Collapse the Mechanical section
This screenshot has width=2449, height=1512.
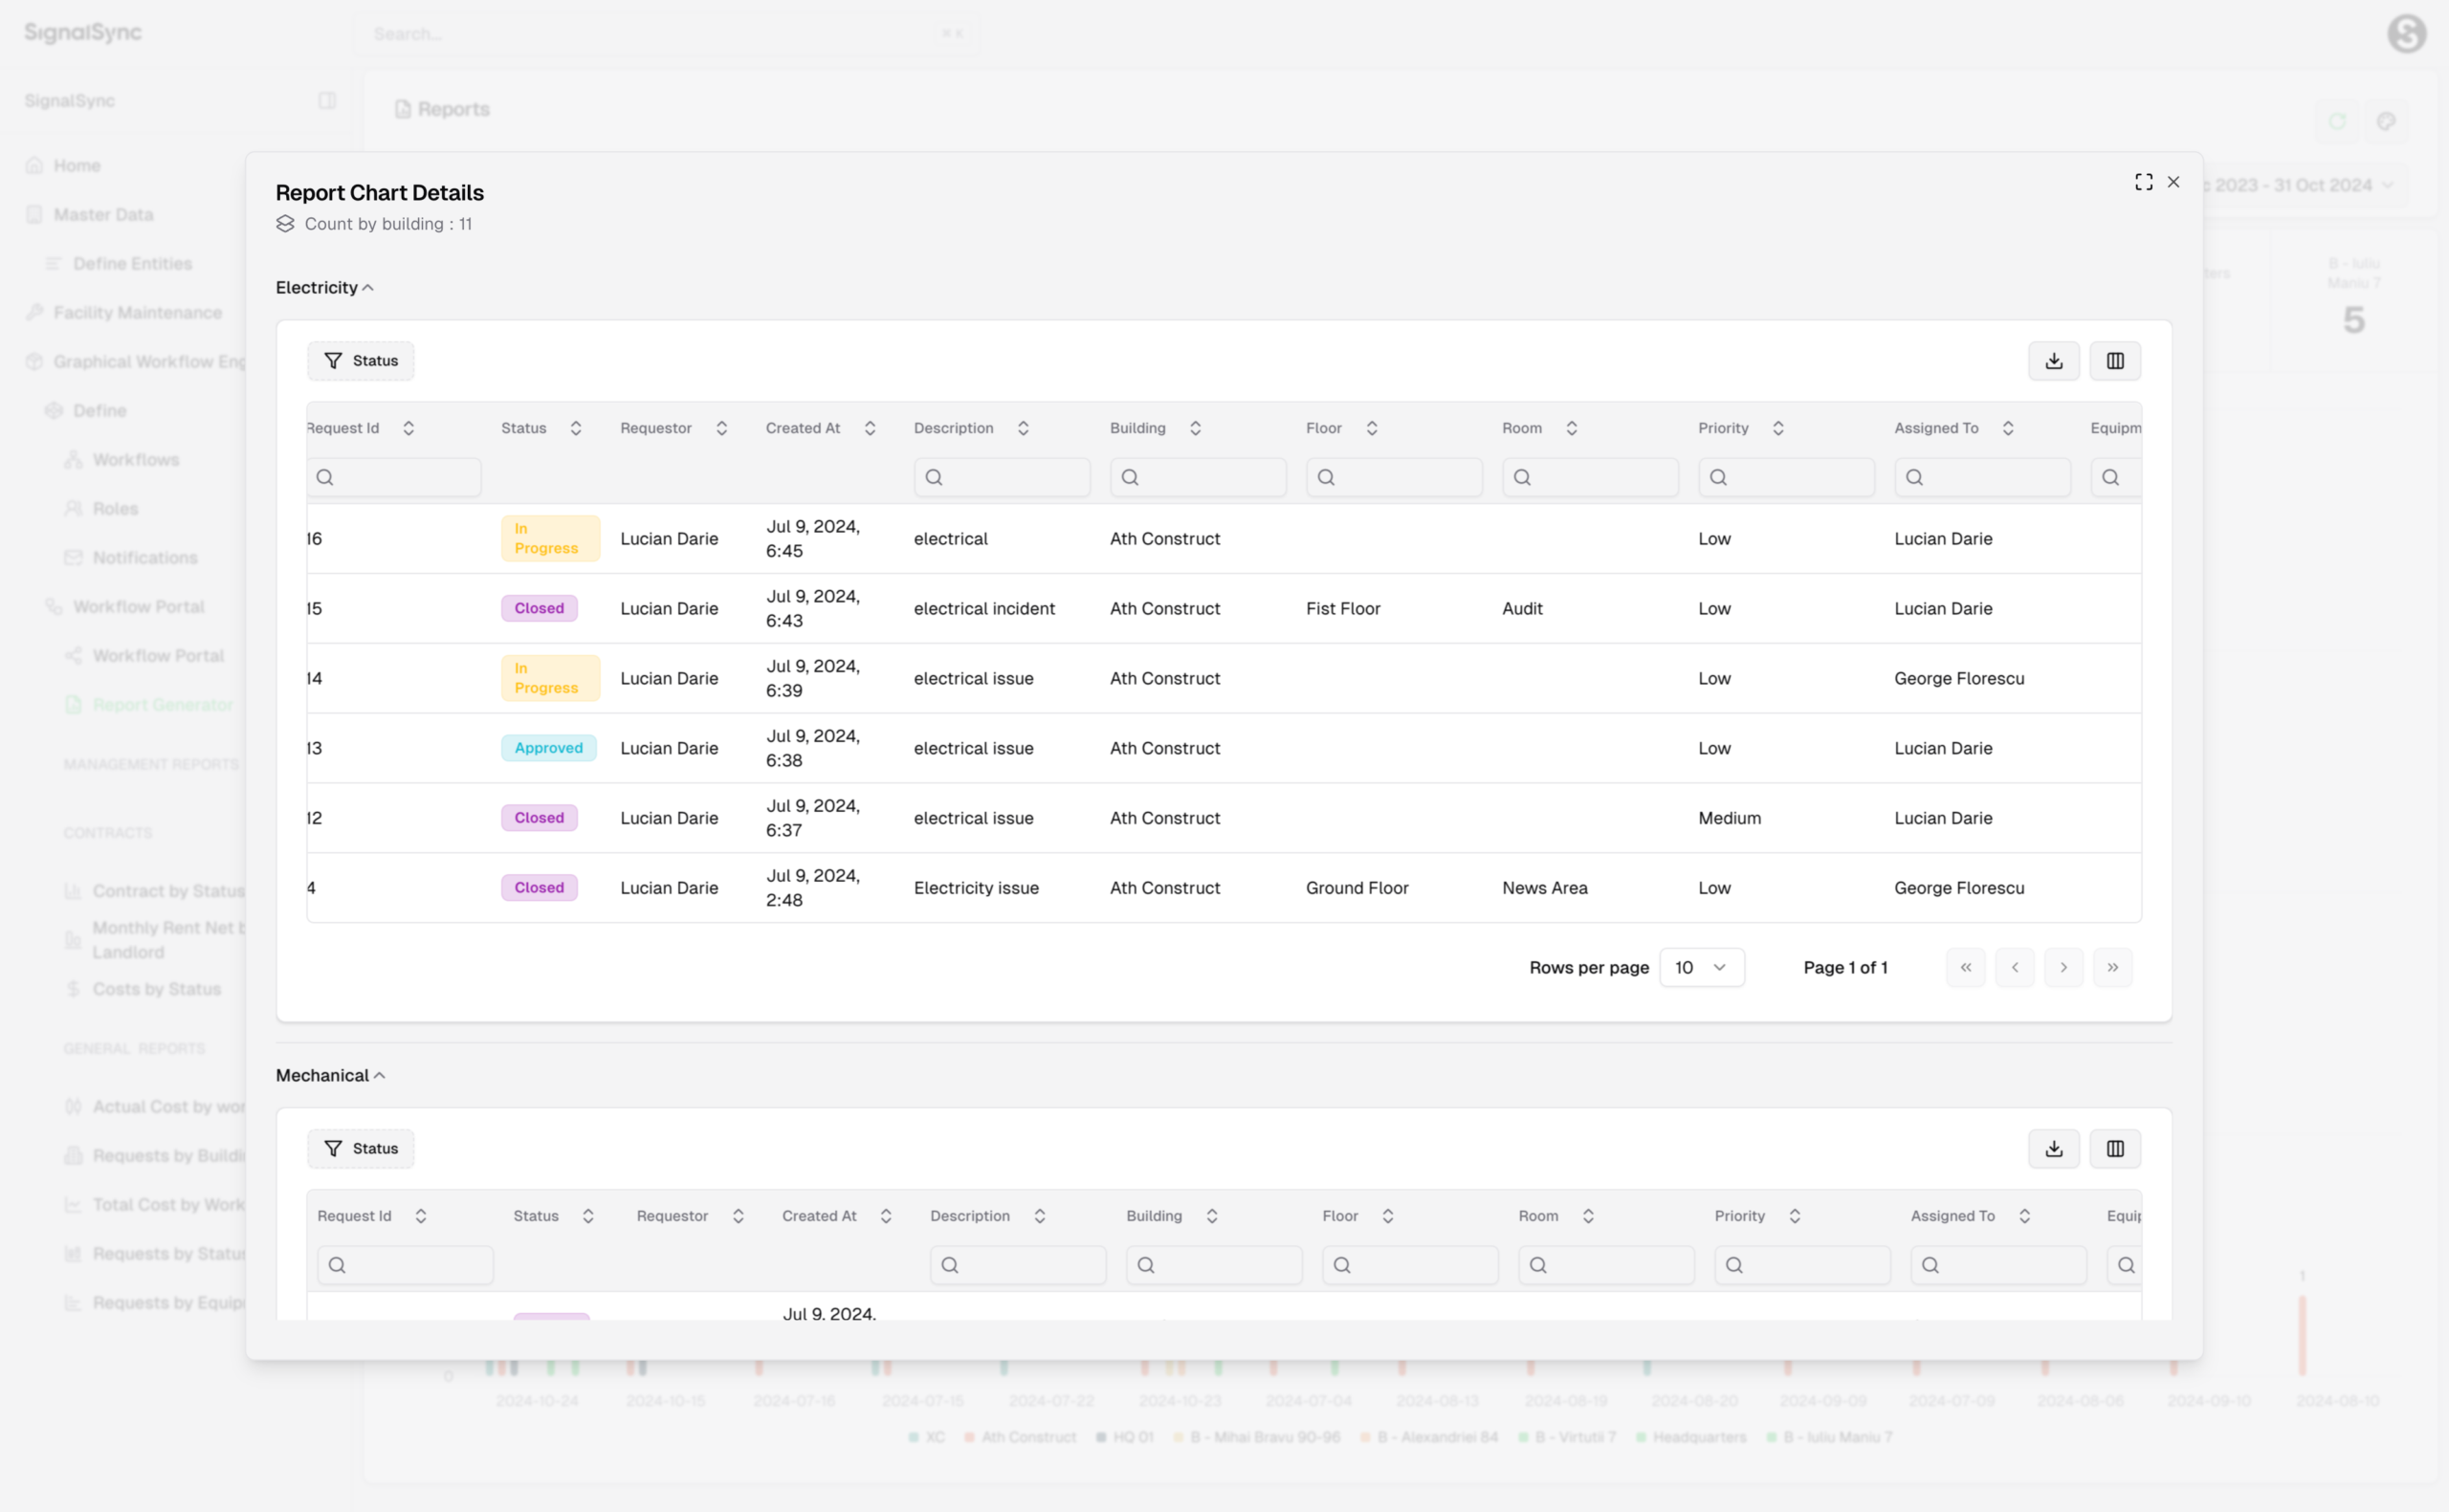379,1075
